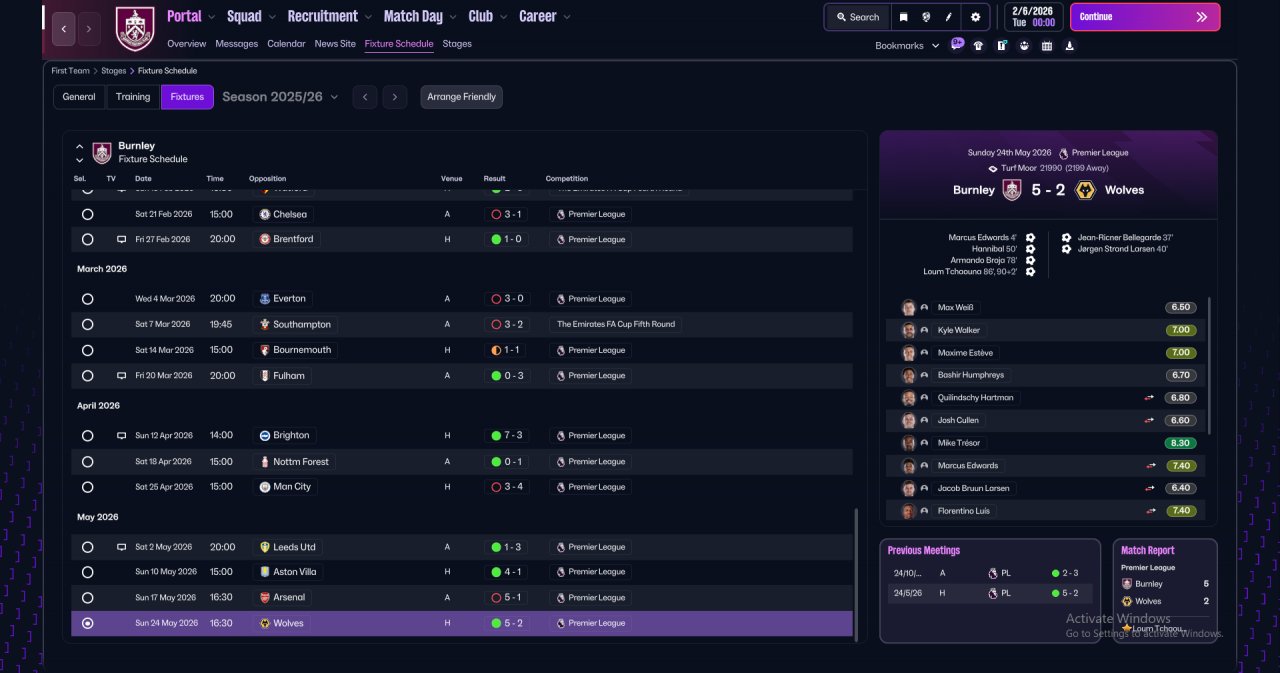Switch to the Stages tab
Image resolution: width=1280 pixels, height=673 pixels.
coord(457,44)
